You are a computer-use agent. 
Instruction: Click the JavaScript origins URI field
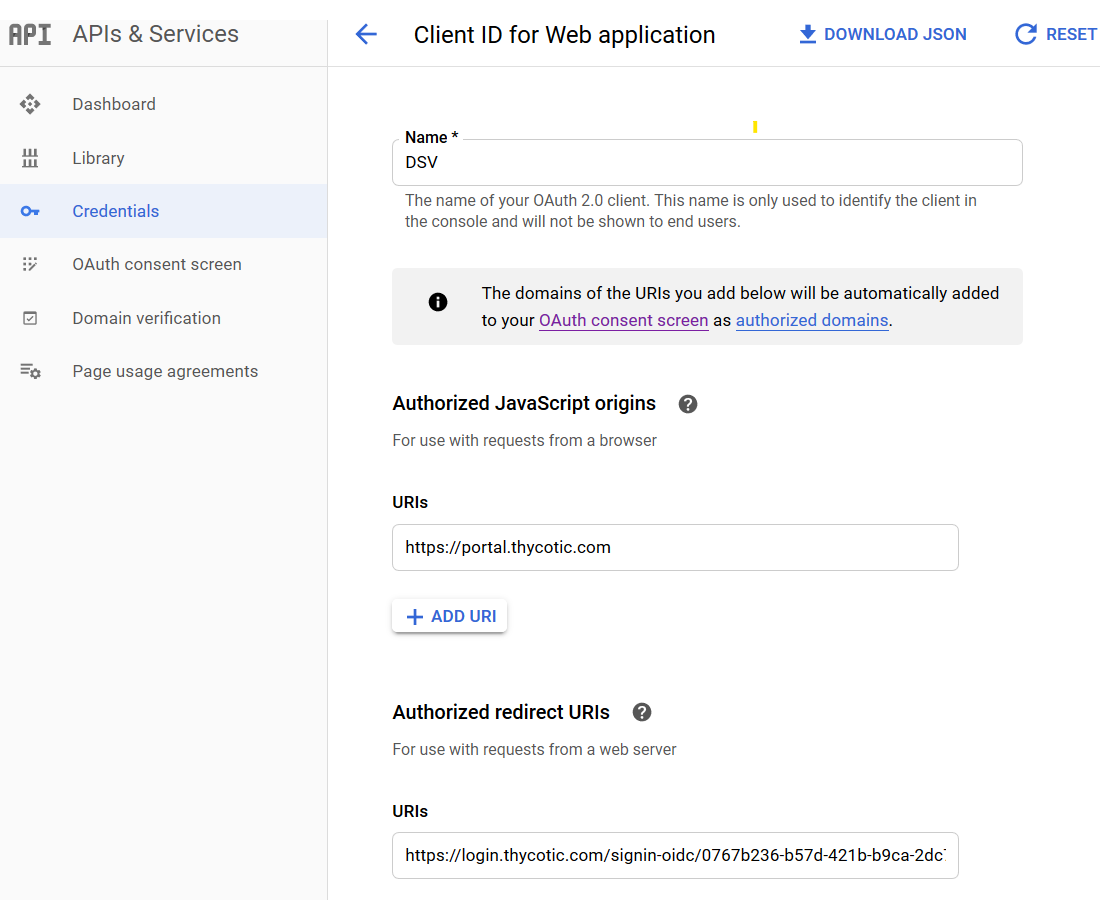click(x=675, y=547)
